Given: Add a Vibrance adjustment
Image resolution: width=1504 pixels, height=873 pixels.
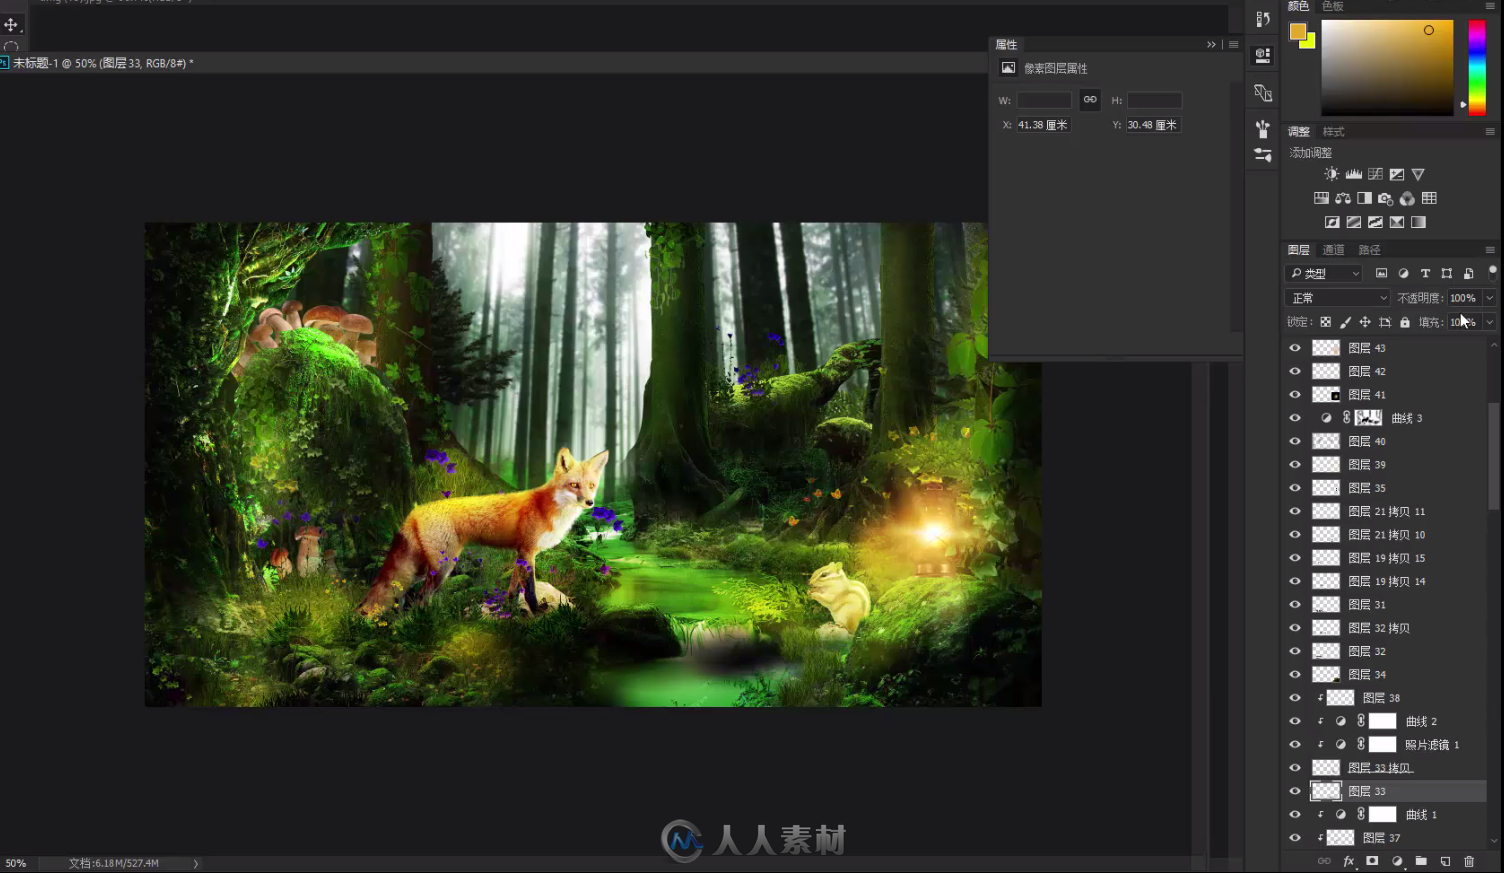Looking at the screenshot, I should [1418, 174].
